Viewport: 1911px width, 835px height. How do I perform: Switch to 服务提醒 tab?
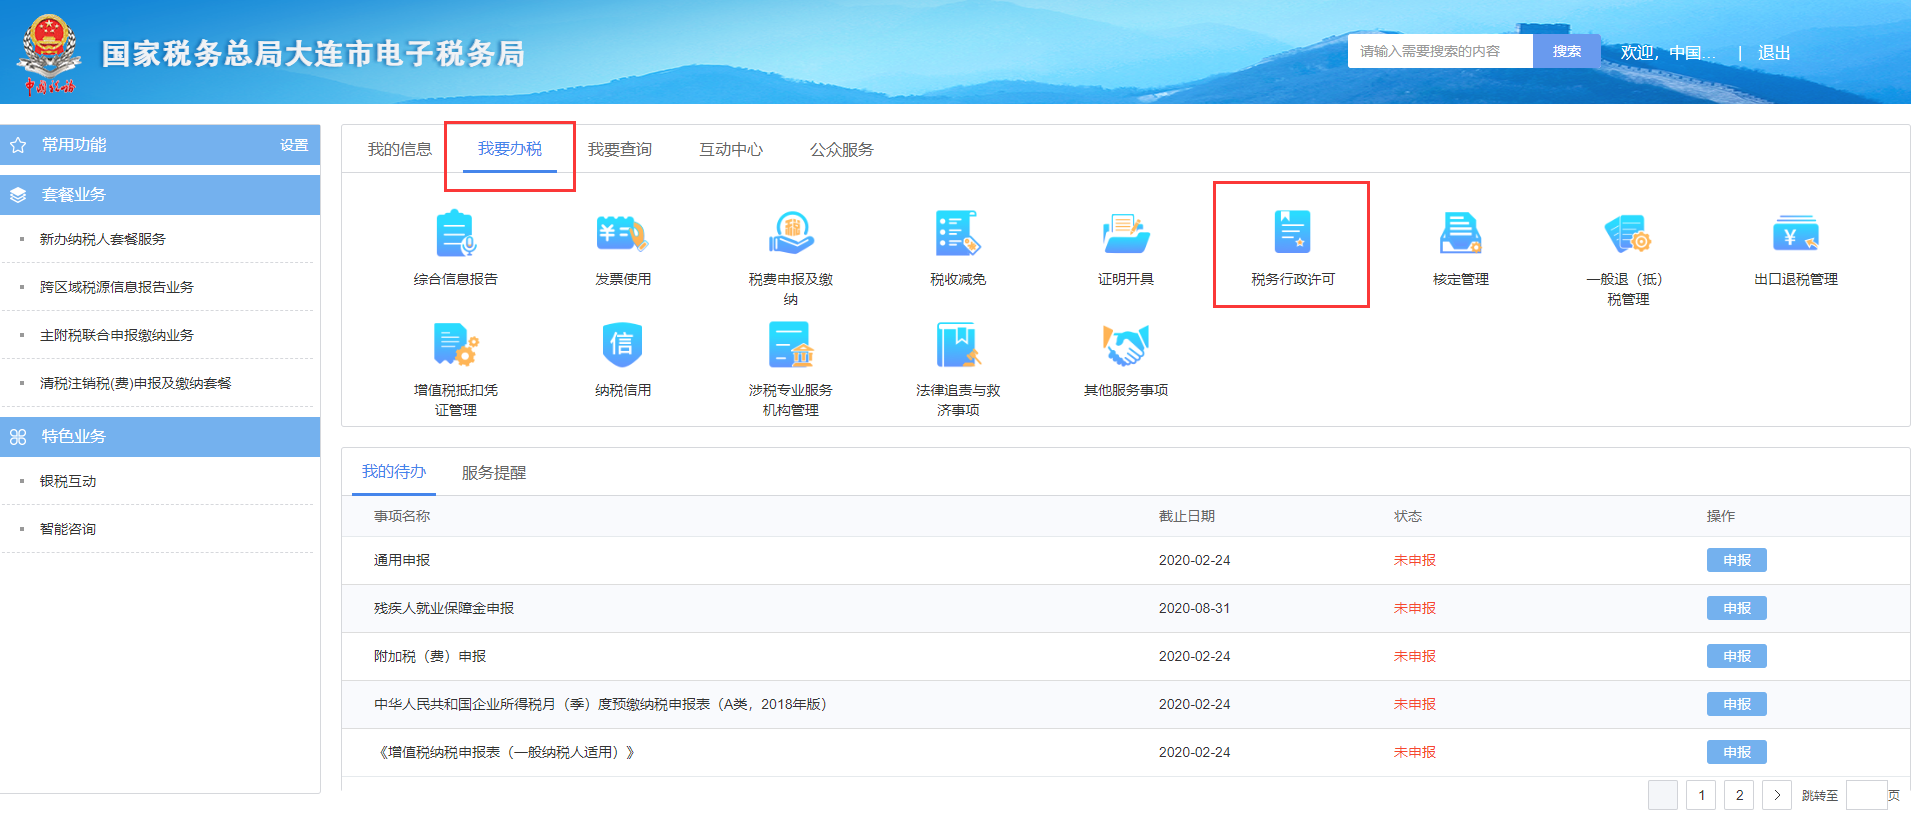coord(494,472)
